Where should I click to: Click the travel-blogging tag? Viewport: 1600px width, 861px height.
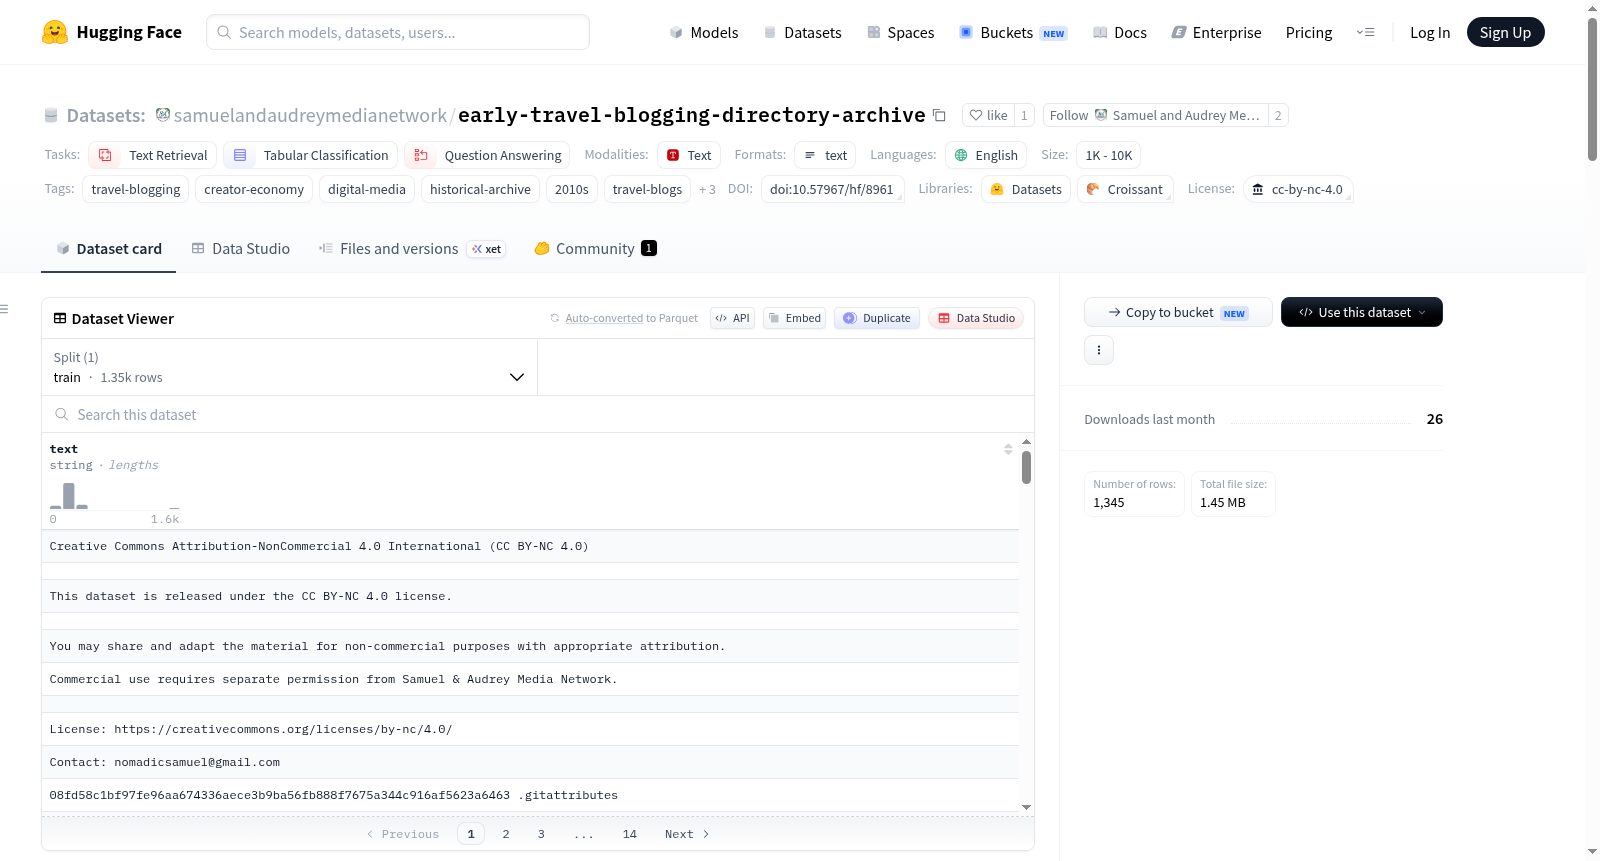coord(136,189)
